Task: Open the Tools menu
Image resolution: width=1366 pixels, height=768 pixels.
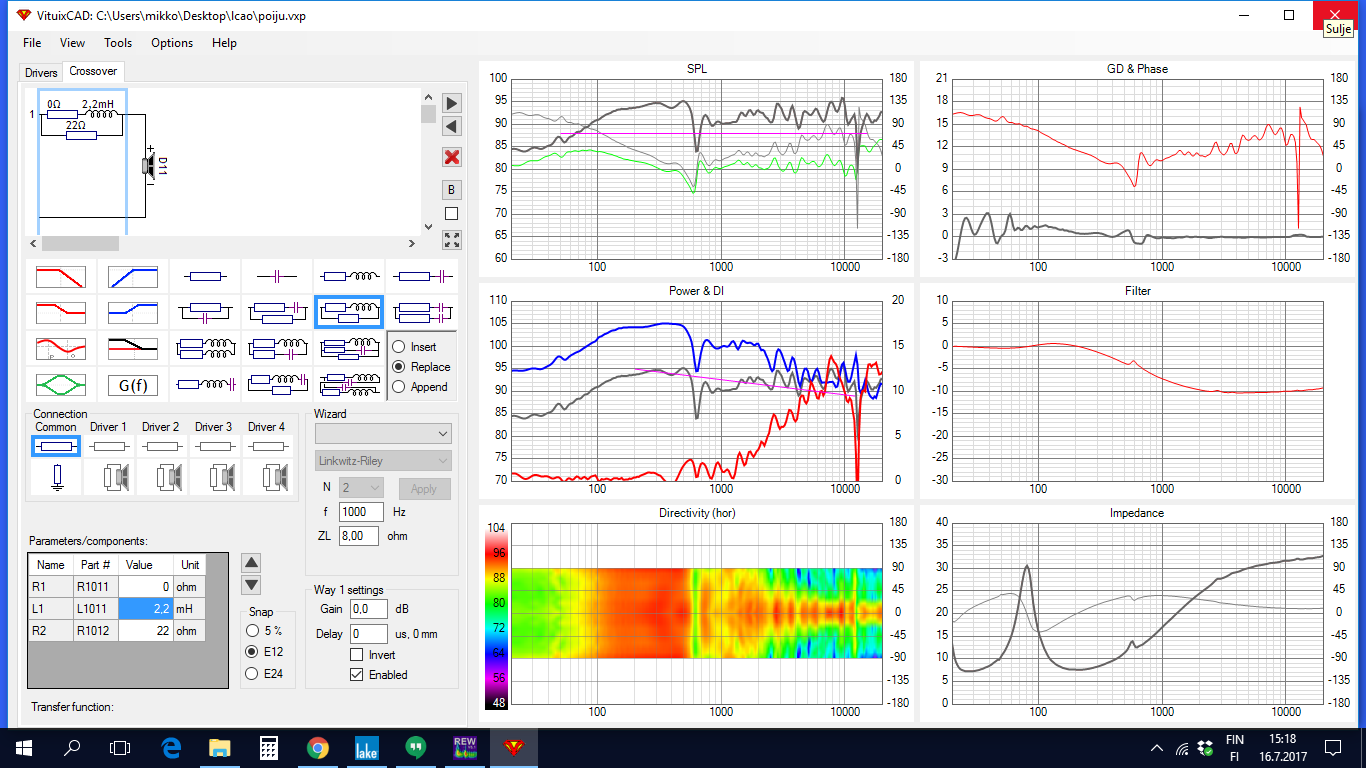Action: point(118,43)
